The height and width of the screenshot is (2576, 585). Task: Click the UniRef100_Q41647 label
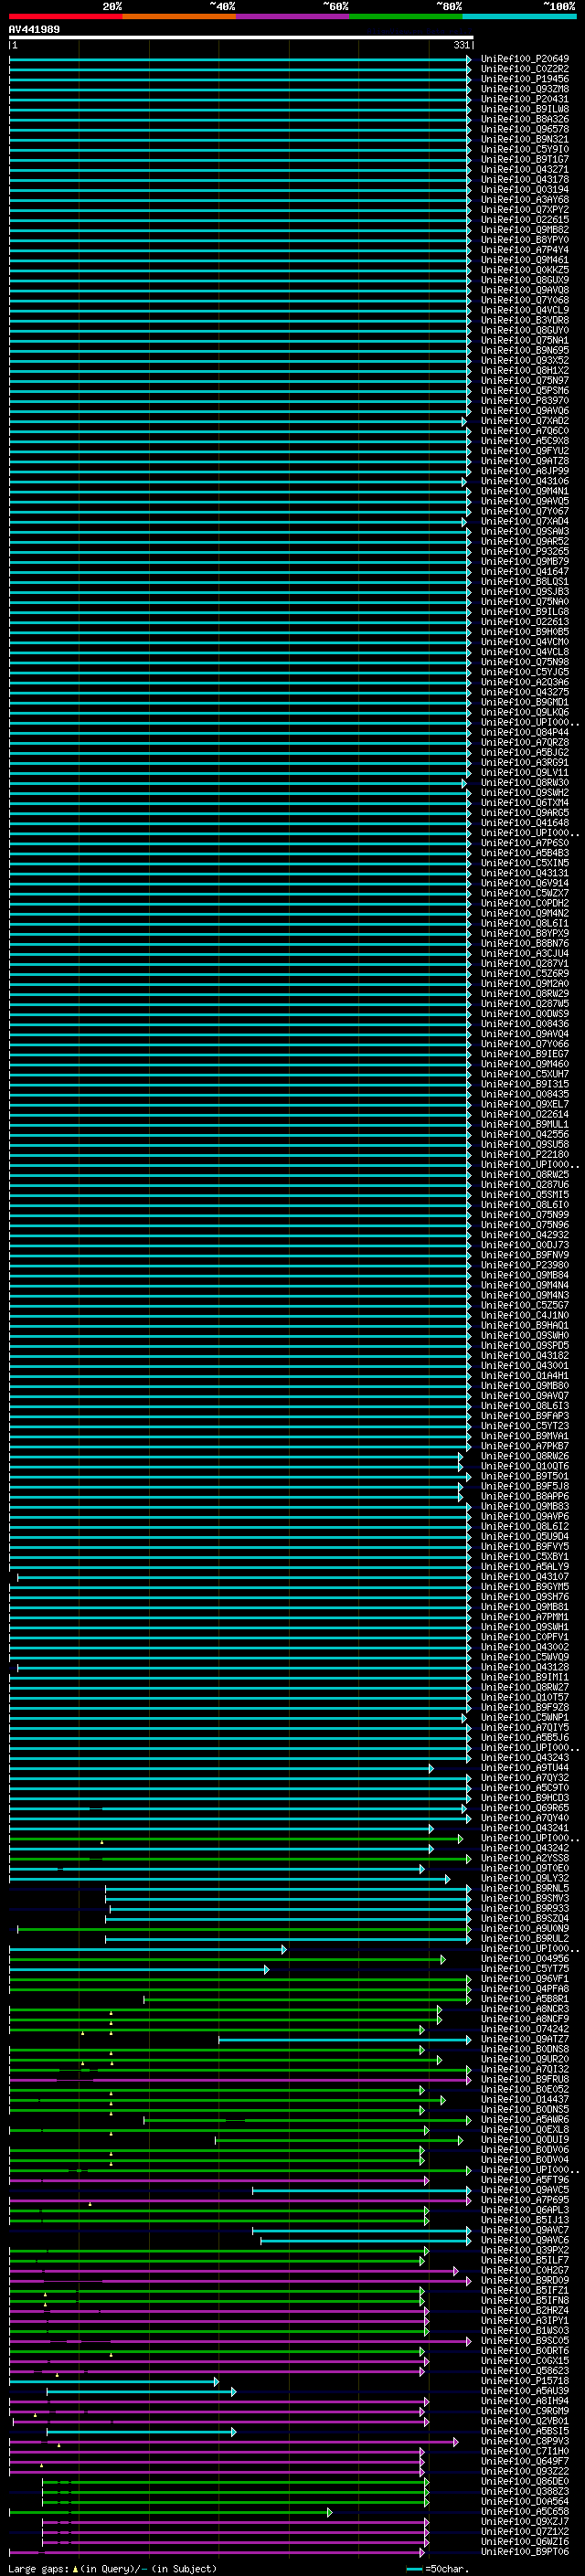click(525, 572)
